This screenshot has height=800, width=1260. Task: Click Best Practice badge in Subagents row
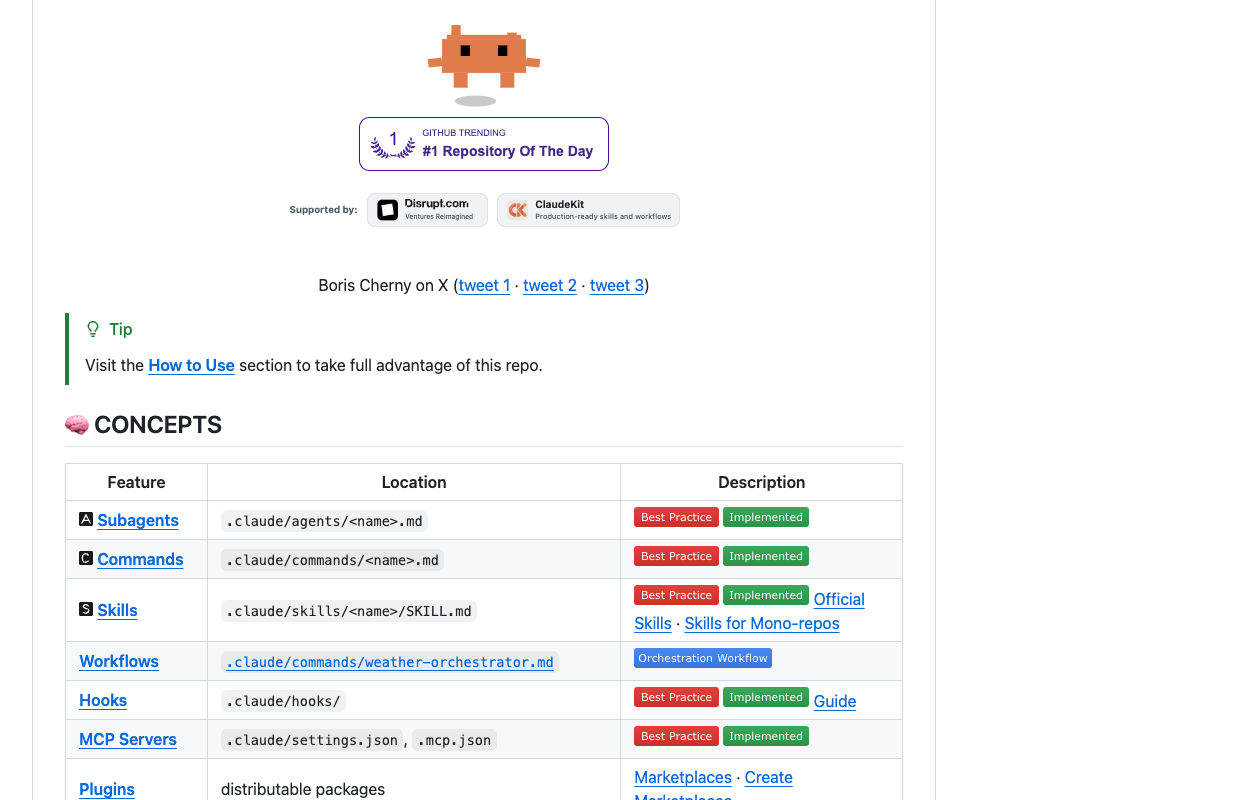coord(676,517)
